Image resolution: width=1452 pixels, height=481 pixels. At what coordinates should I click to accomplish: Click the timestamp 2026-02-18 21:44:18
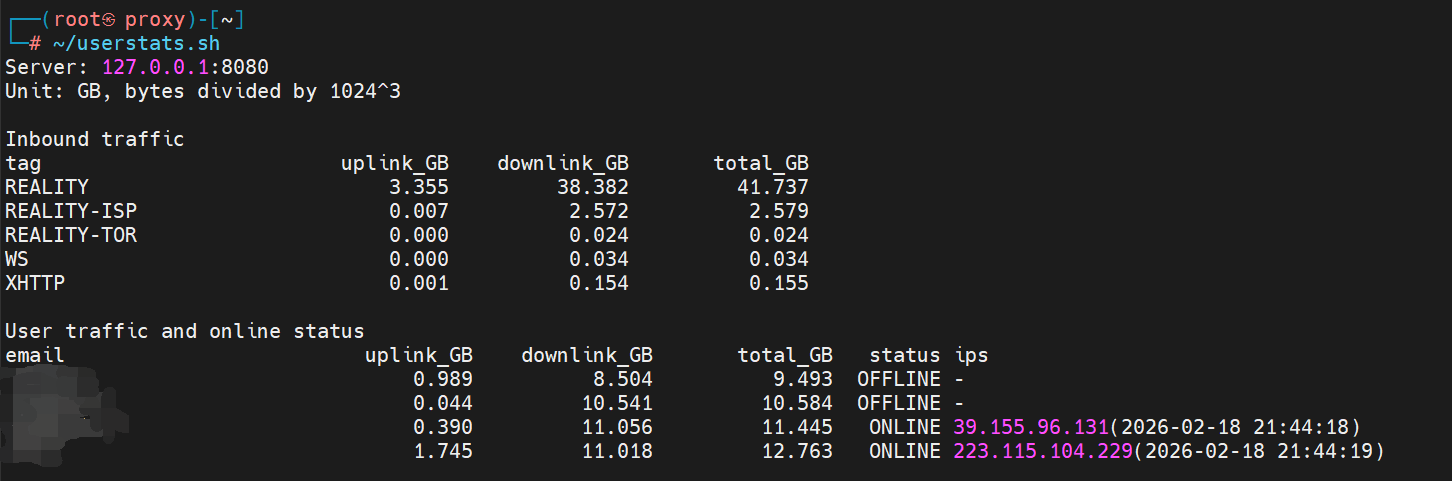pos(1235,427)
